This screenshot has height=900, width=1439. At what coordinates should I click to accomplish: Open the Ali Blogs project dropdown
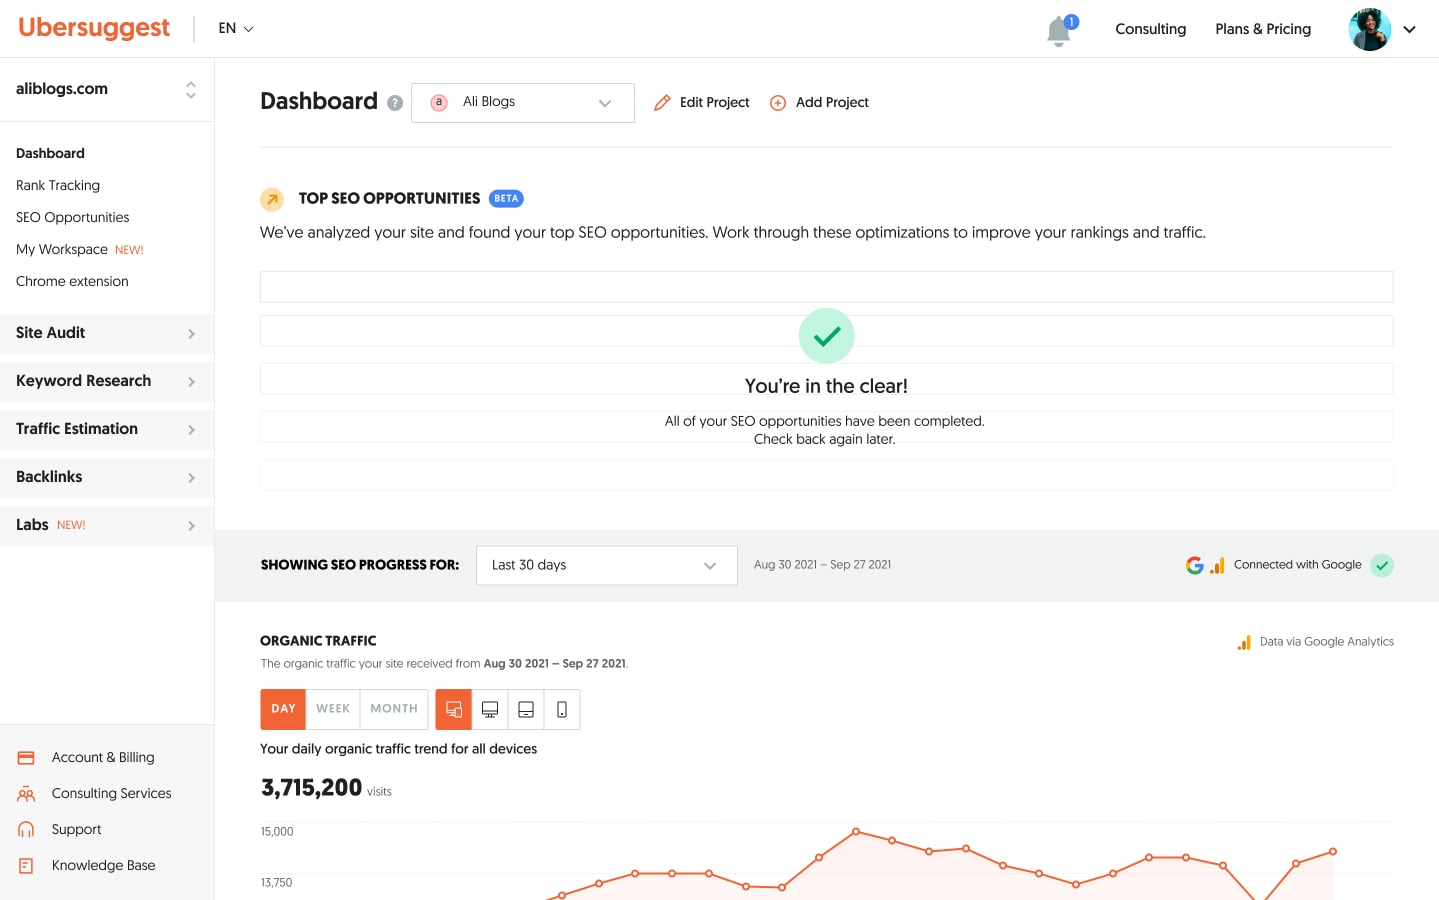pos(523,103)
